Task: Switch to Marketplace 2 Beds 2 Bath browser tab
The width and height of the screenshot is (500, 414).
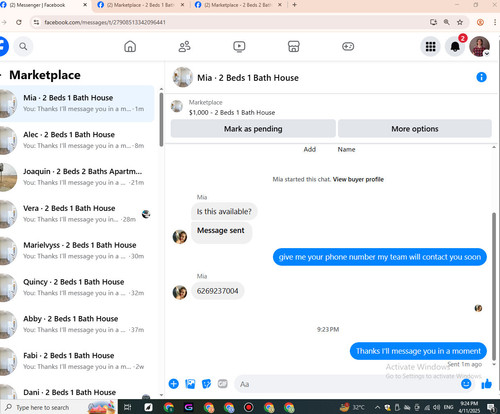Action: (x=238, y=5)
